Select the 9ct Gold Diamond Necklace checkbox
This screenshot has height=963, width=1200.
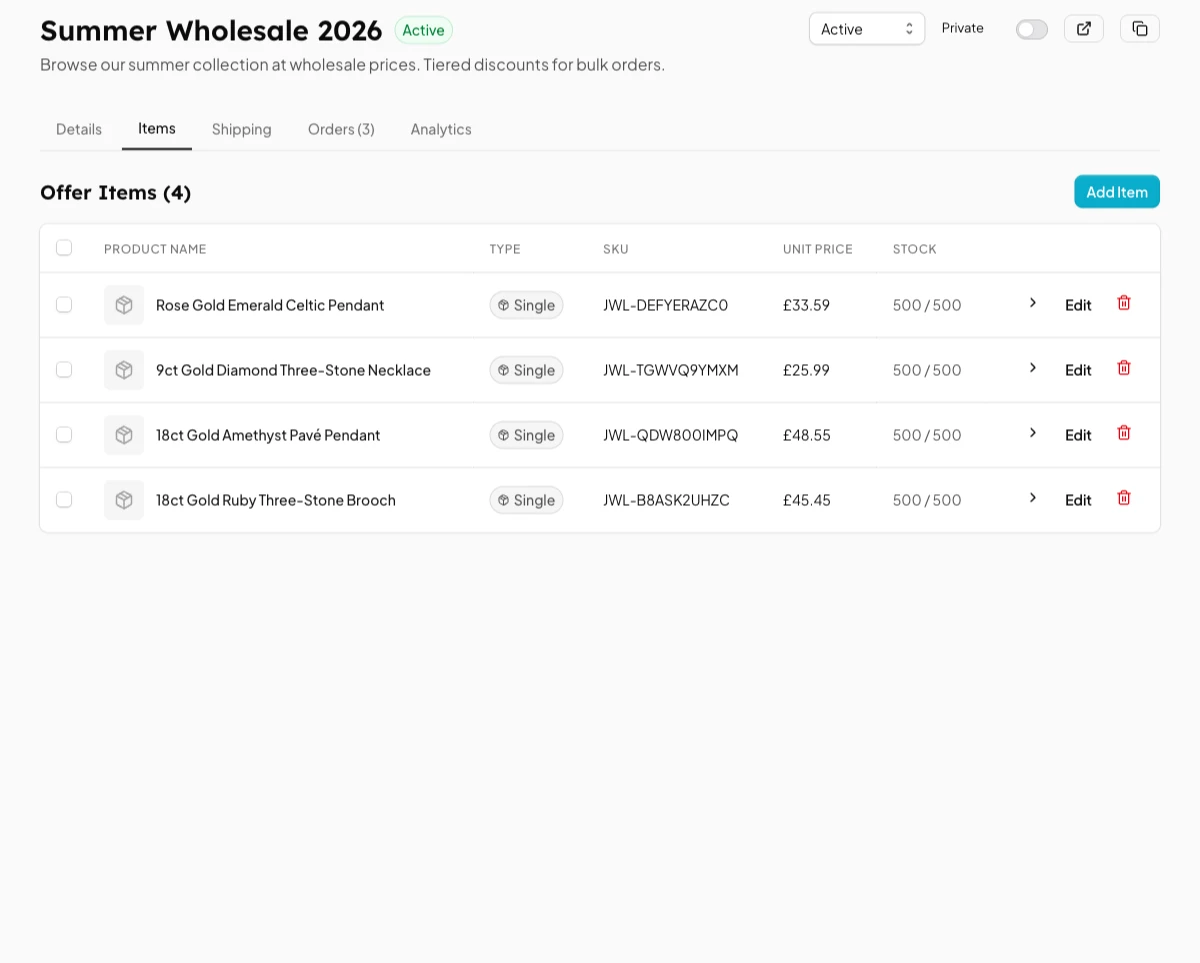[64, 370]
